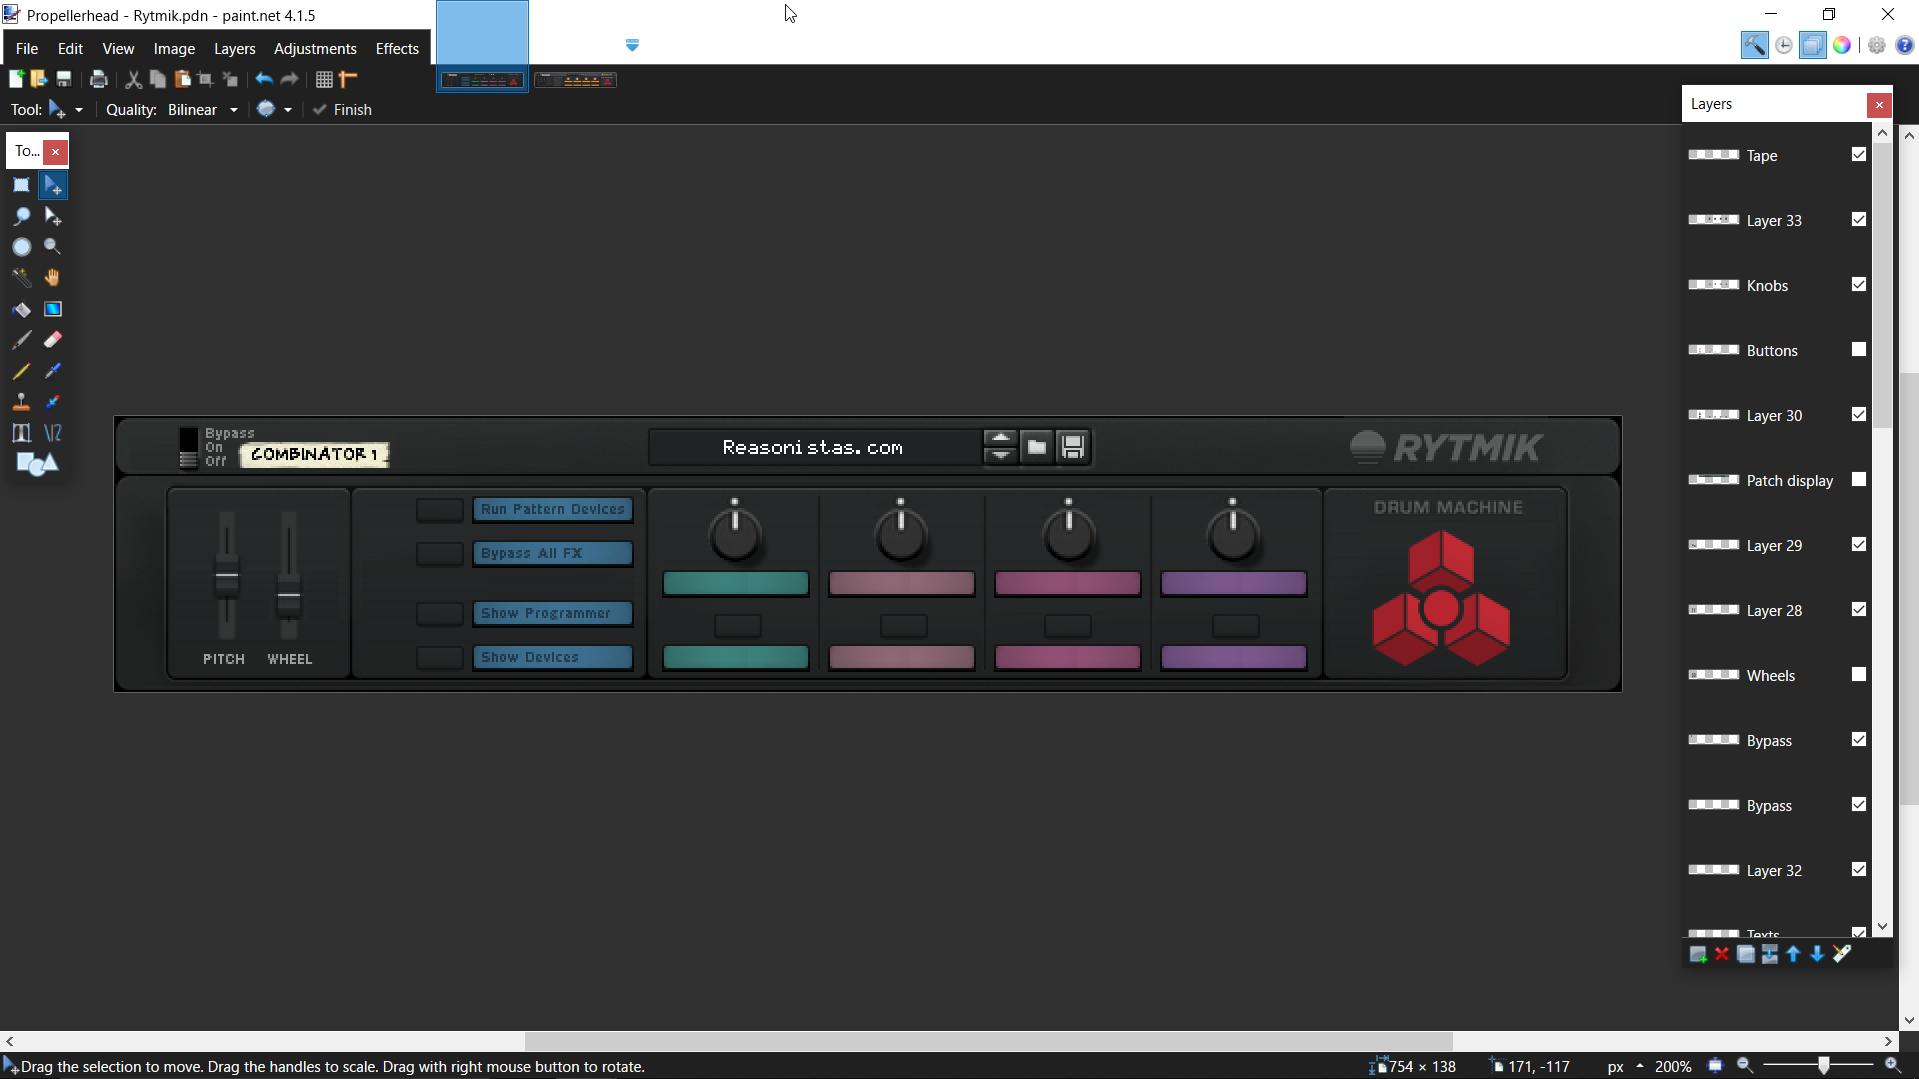Show the Patch display layer
1919x1079 pixels.
(x=1859, y=480)
